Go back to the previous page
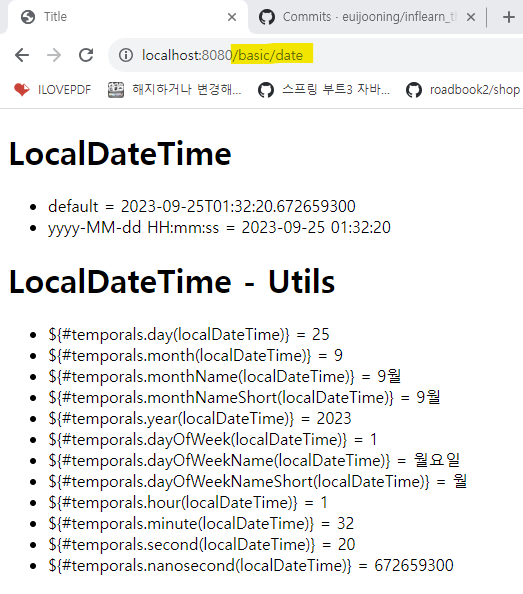Image resolution: width=523 pixels, height=594 pixels. pos(22,55)
